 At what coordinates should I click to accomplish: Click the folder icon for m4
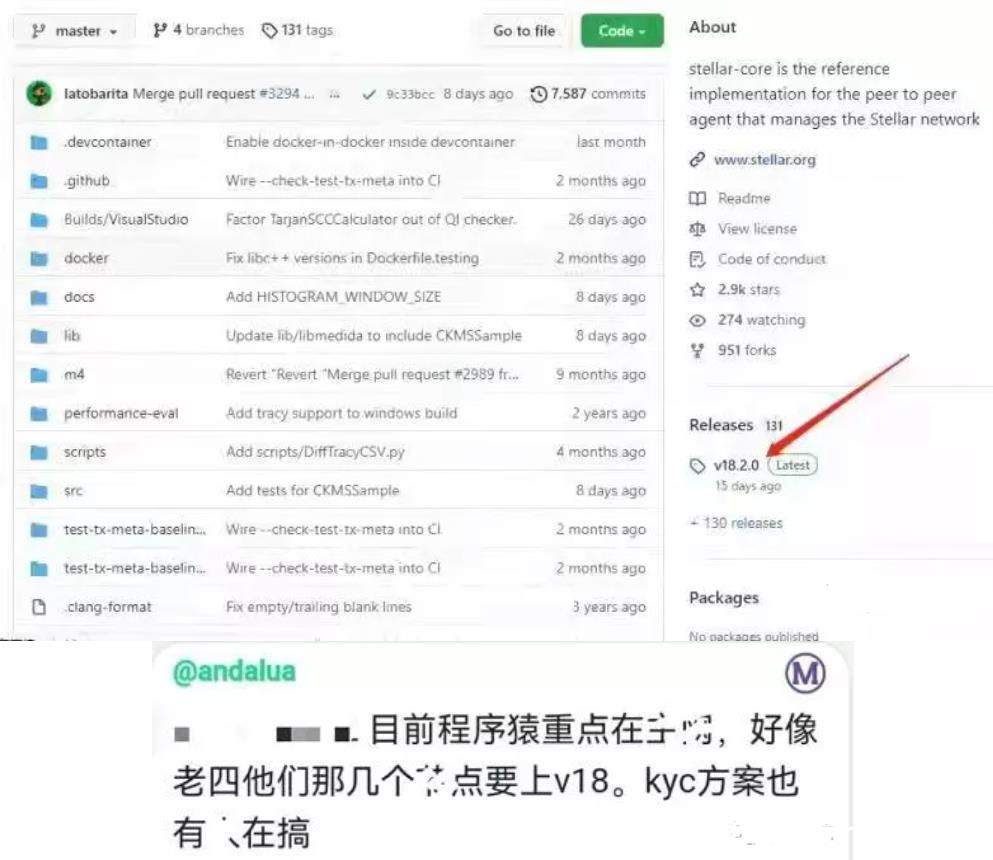click(x=39, y=375)
